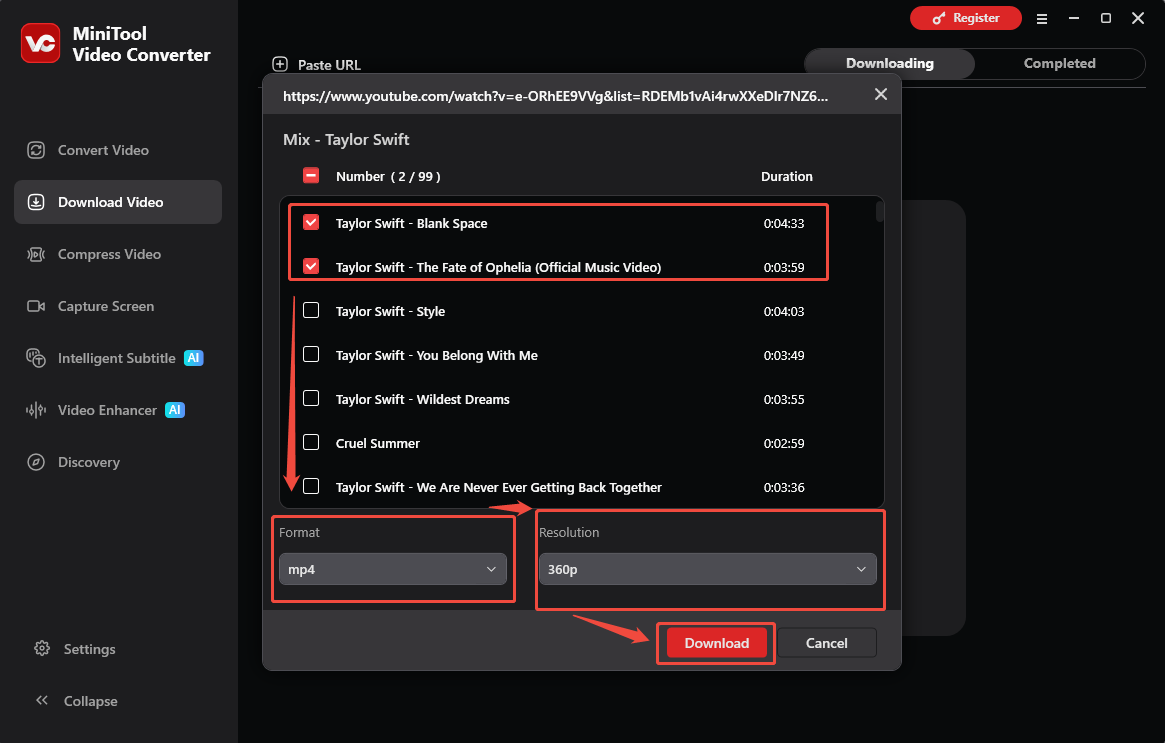This screenshot has height=743, width=1165.
Task: Check Taylor Swift - You Belong With Me
Action: [x=311, y=354]
